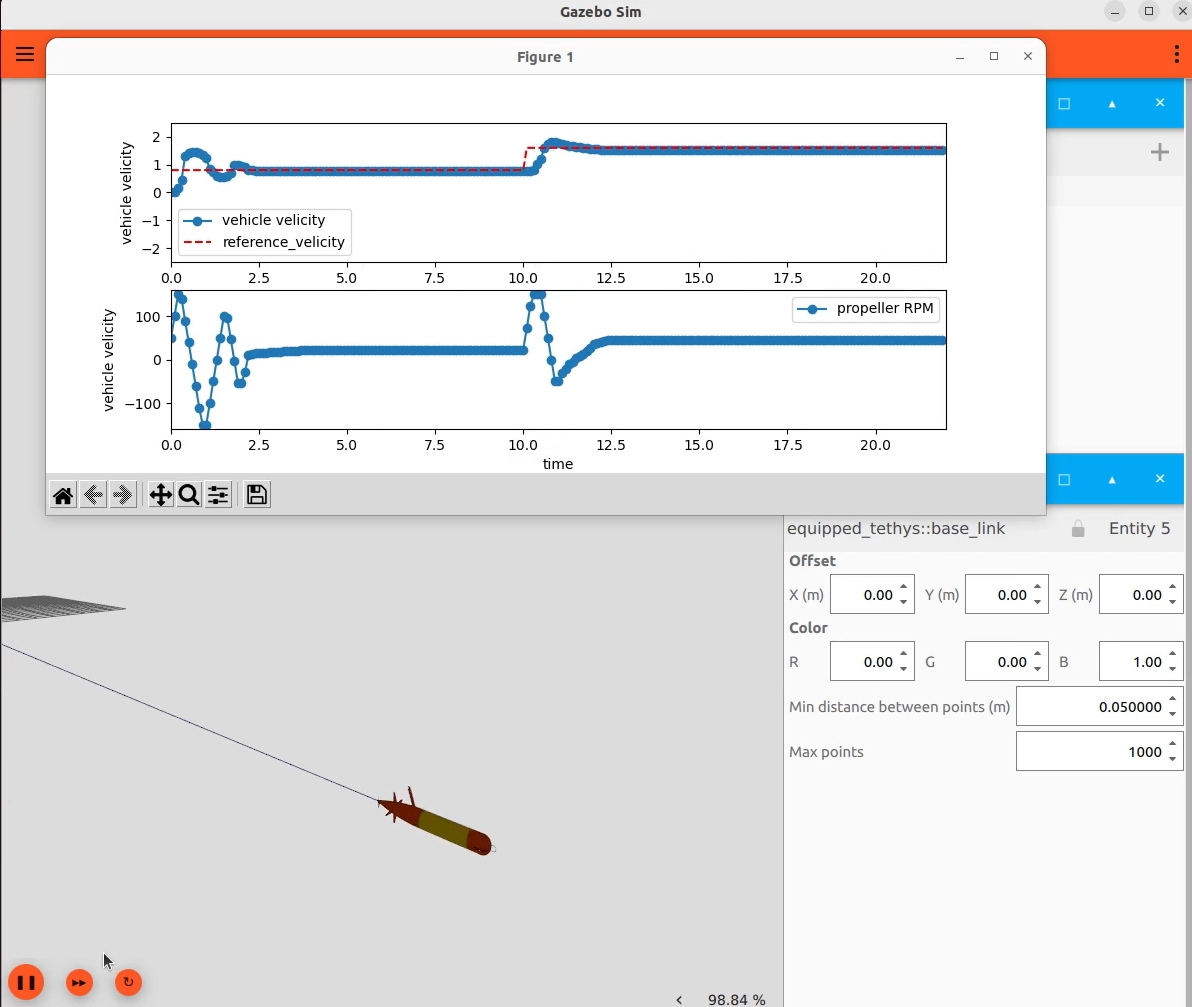This screenshot has width=1192, height=1007.
Task: Increase the red color value
Action: pyautogui.click(x=903, y=654)
